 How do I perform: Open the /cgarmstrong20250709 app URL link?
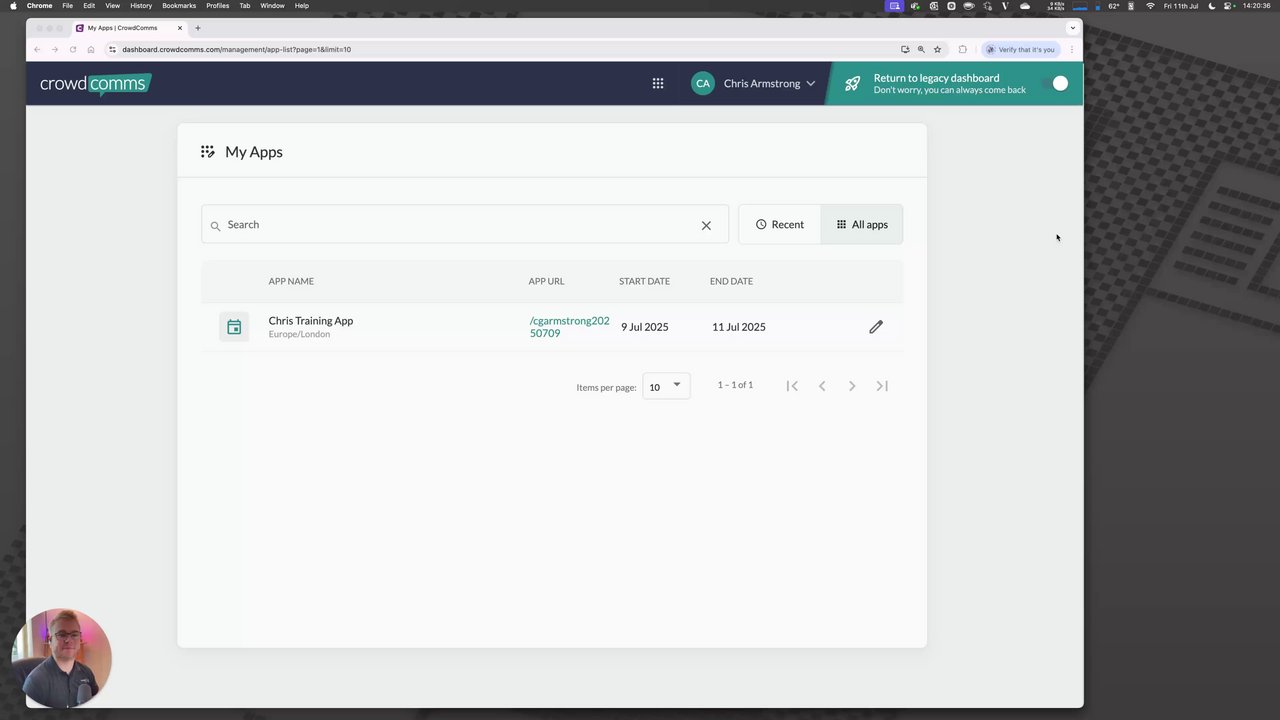coord(569,327)
